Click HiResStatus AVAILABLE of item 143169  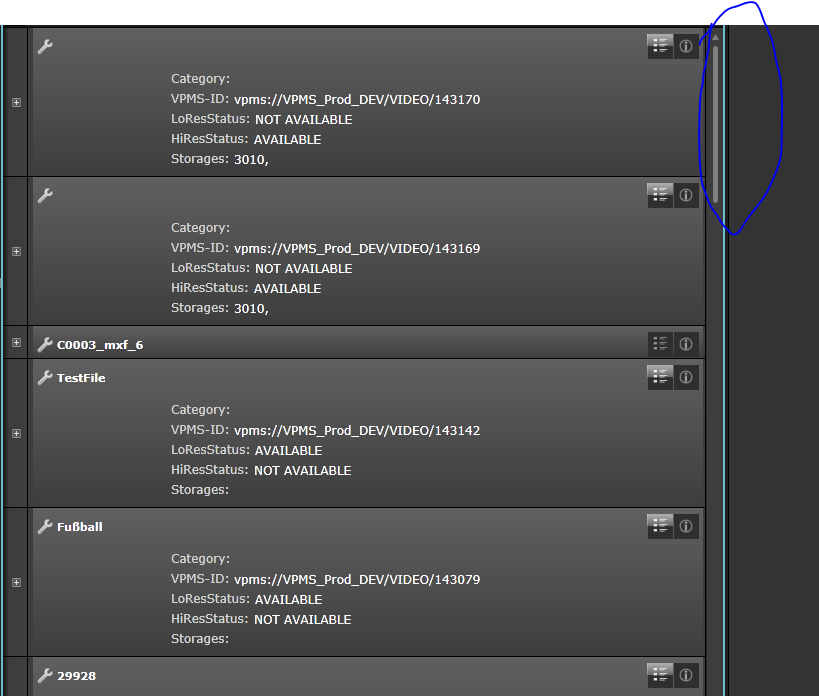[287, 288]
